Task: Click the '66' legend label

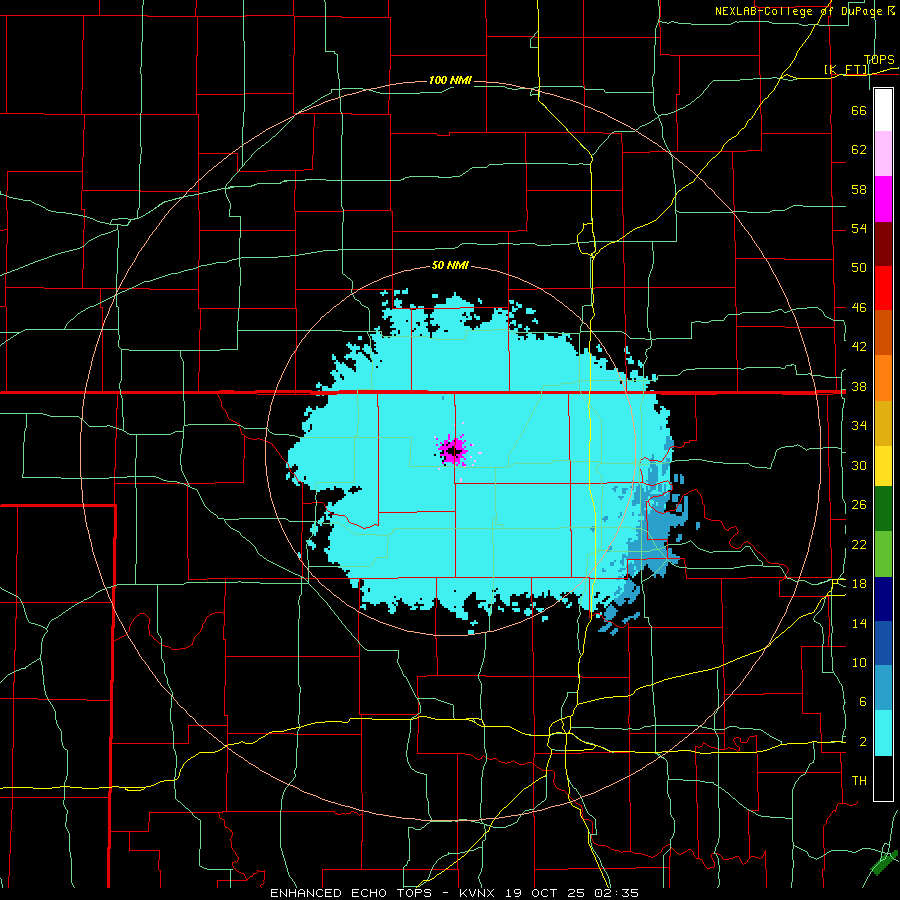Action: pos(859,110)
